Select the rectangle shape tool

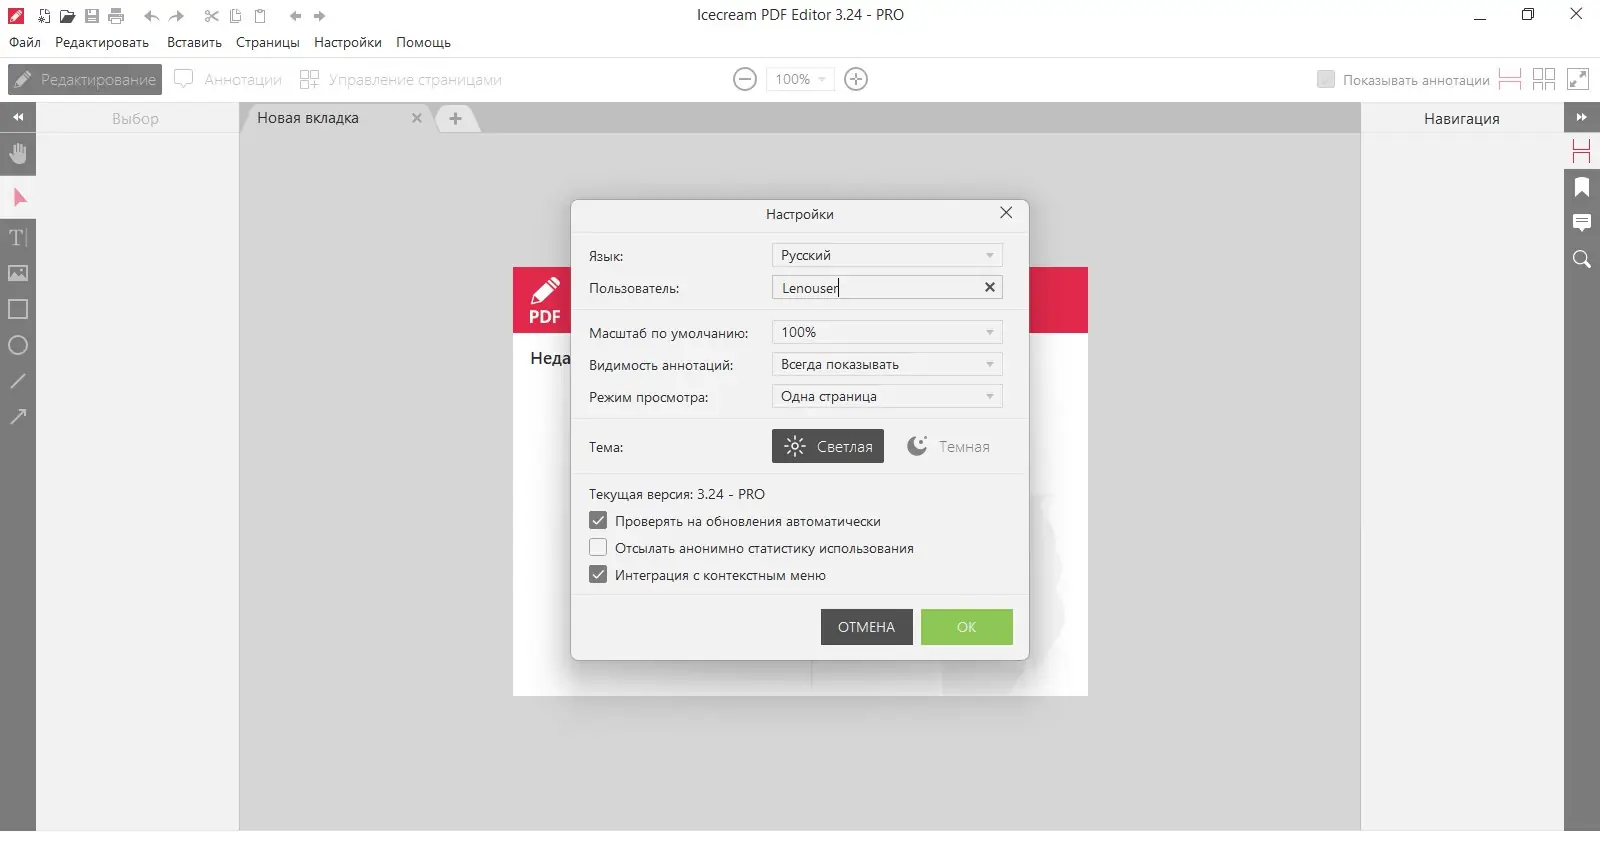pos(18,309)
